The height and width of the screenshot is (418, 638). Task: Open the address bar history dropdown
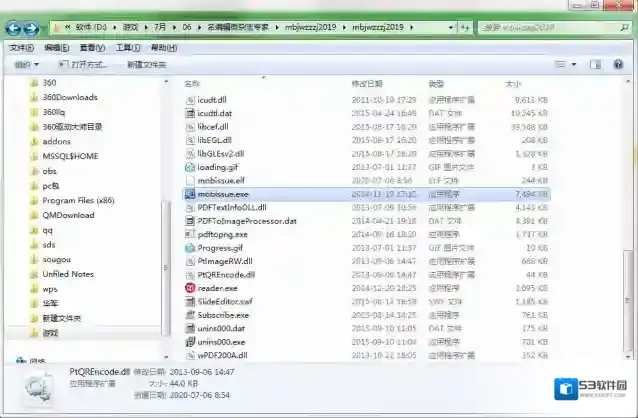pos(450,28)
